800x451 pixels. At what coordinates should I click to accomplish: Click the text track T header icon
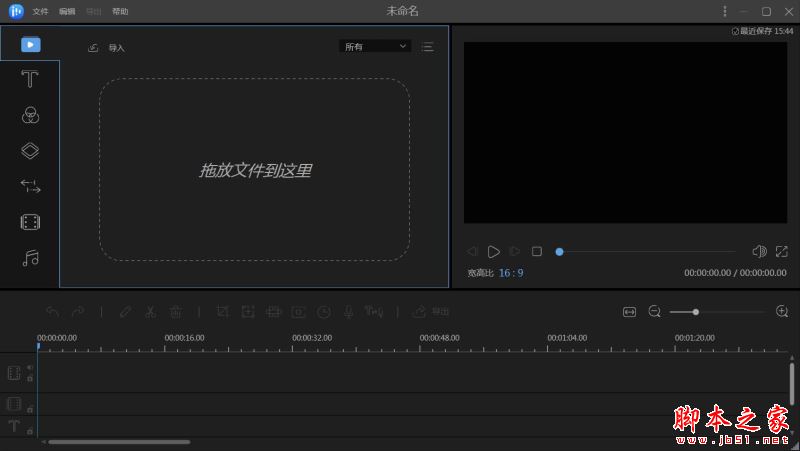(14, 425)
